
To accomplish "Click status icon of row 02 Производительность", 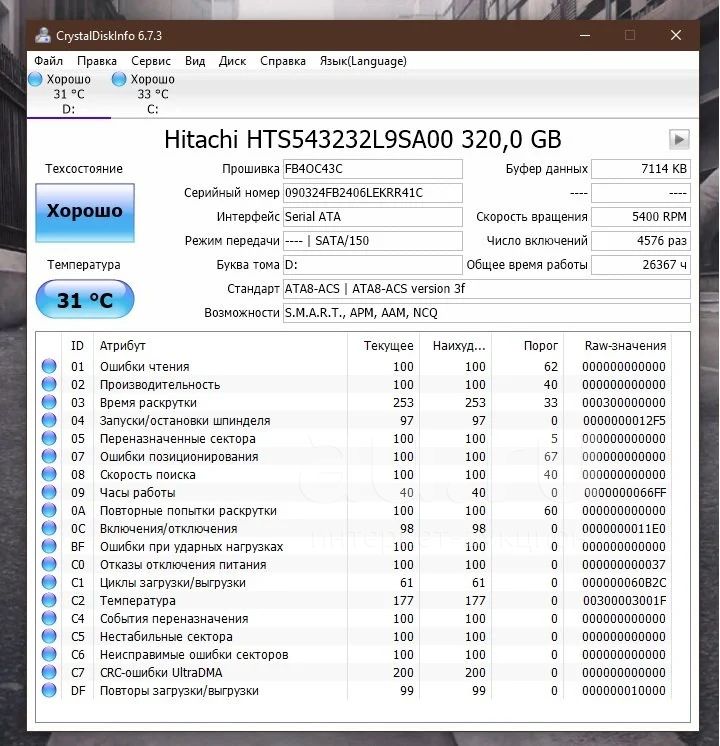I will [x=49, y=384].
